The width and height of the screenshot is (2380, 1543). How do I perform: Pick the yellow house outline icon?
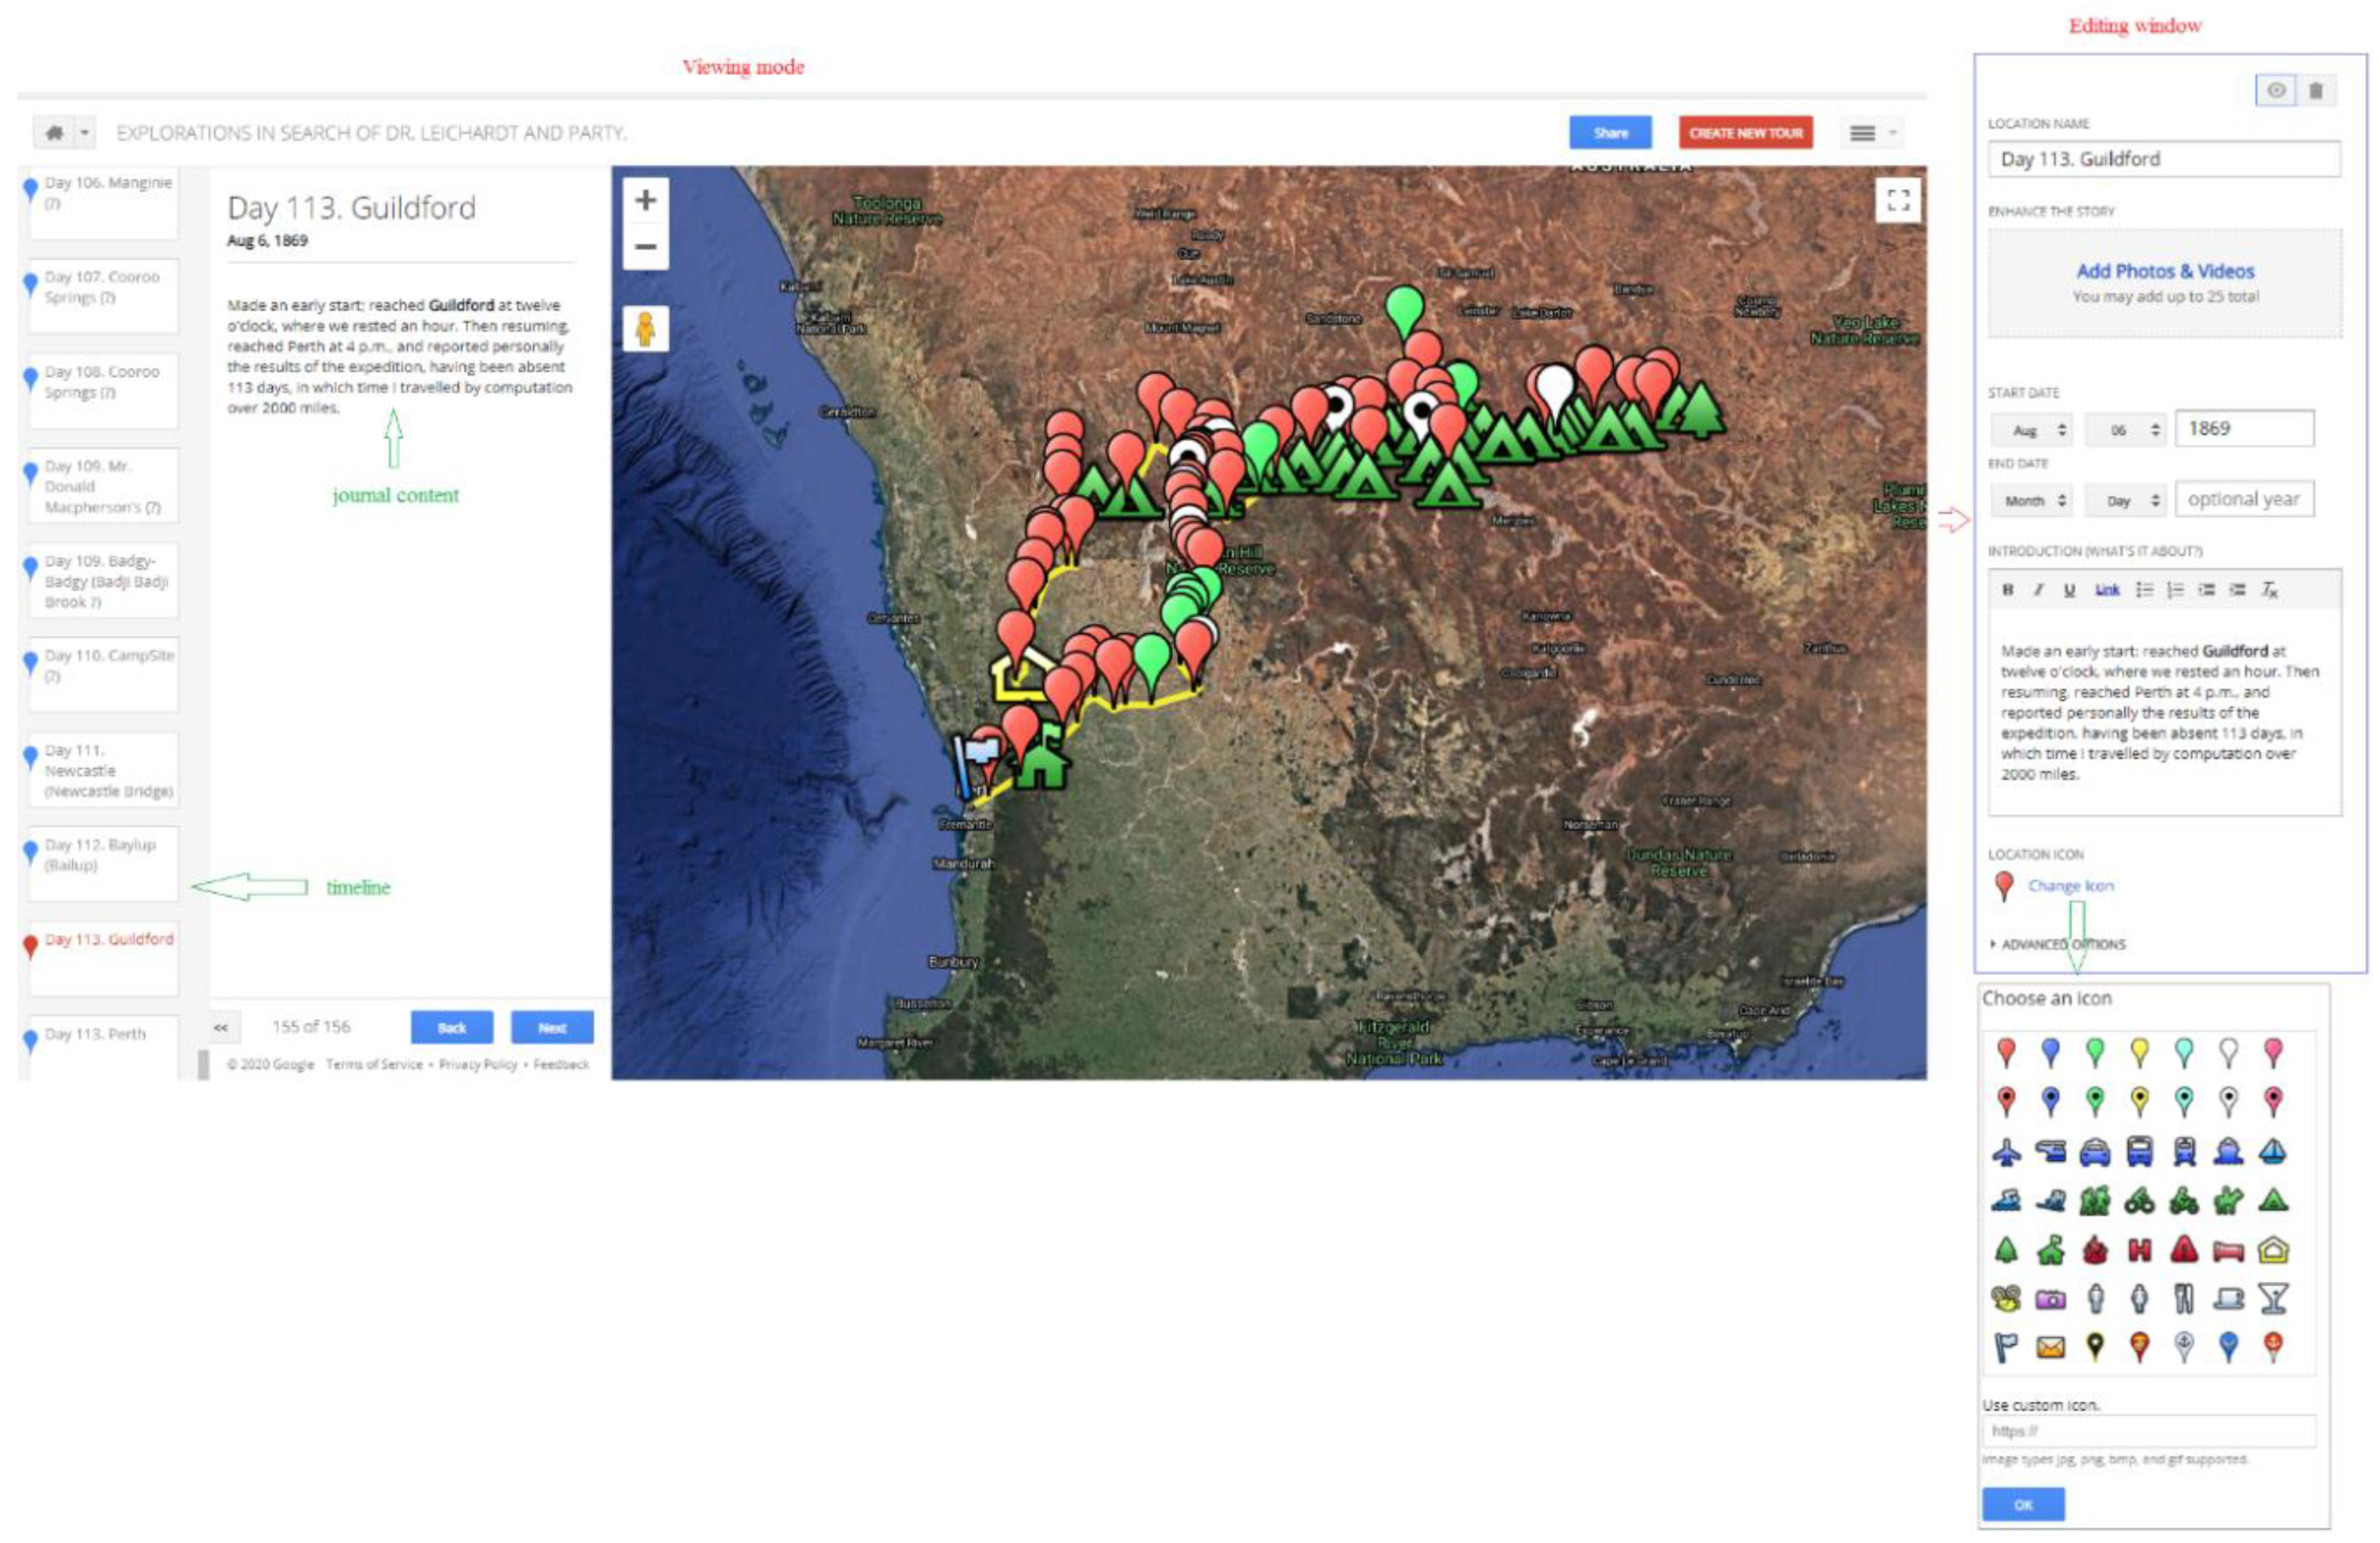click(x=2273, y=1250)
